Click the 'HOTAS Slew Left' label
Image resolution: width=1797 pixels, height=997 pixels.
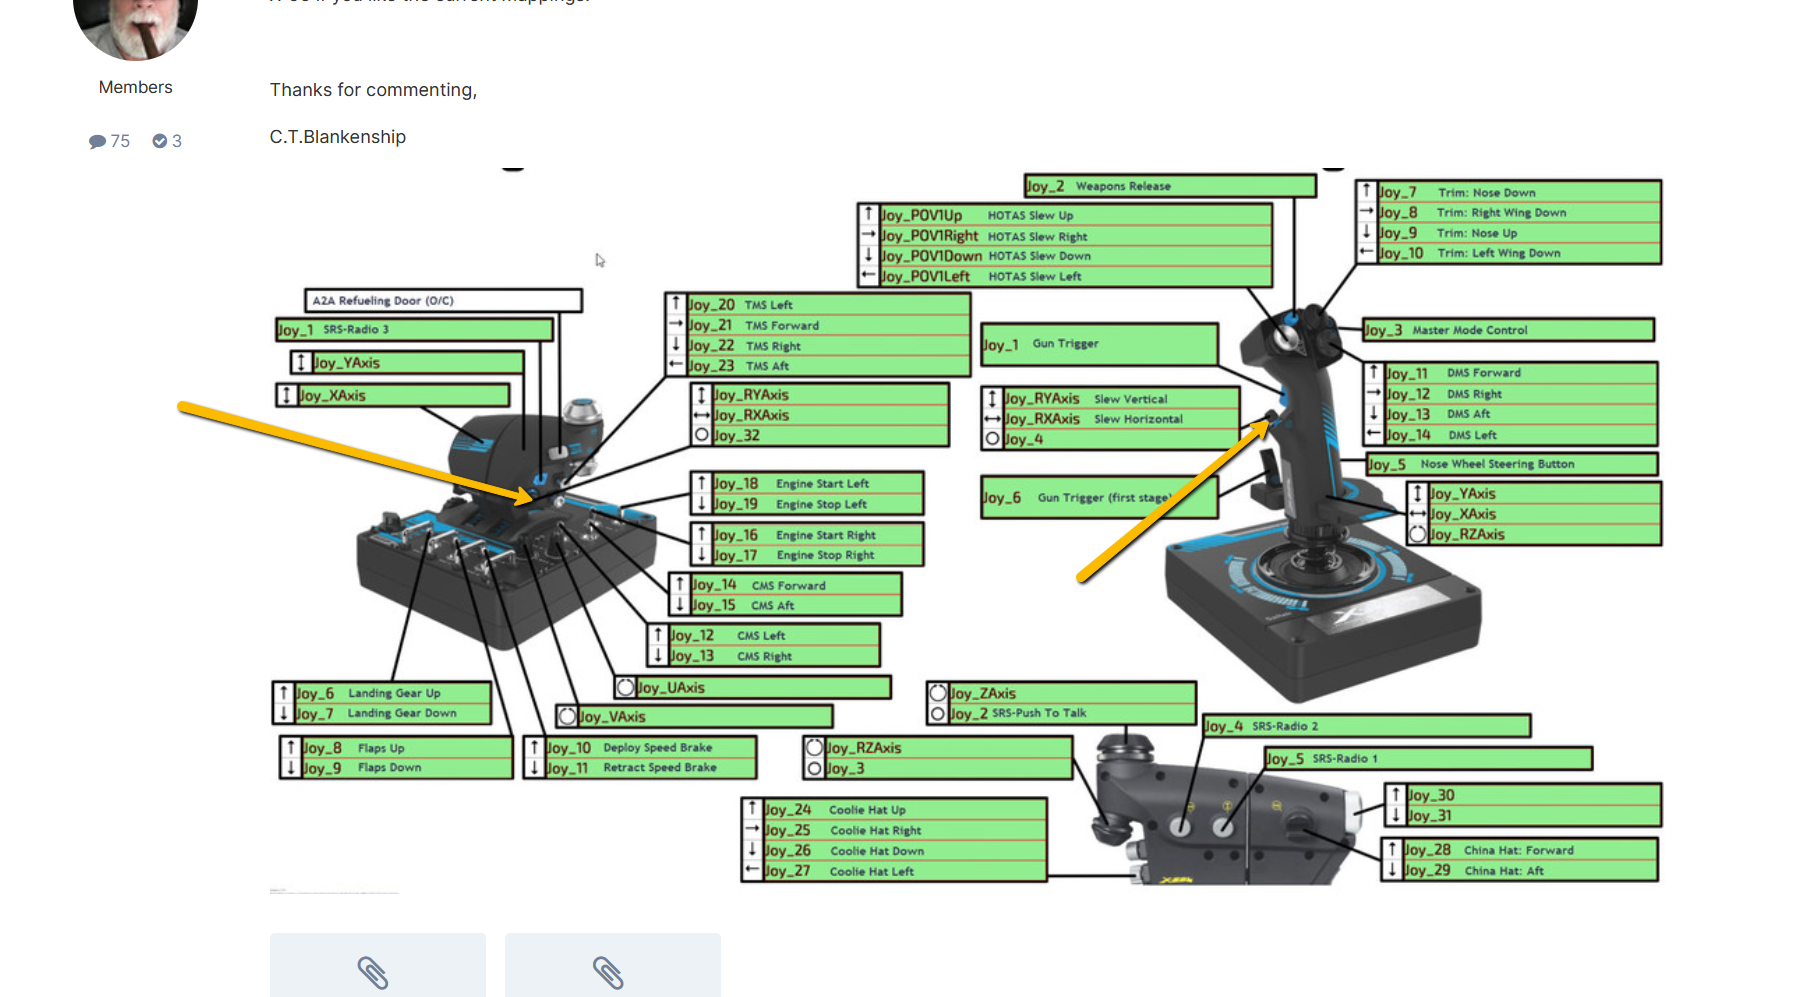pyautogui.click(x=1034, y=276)
